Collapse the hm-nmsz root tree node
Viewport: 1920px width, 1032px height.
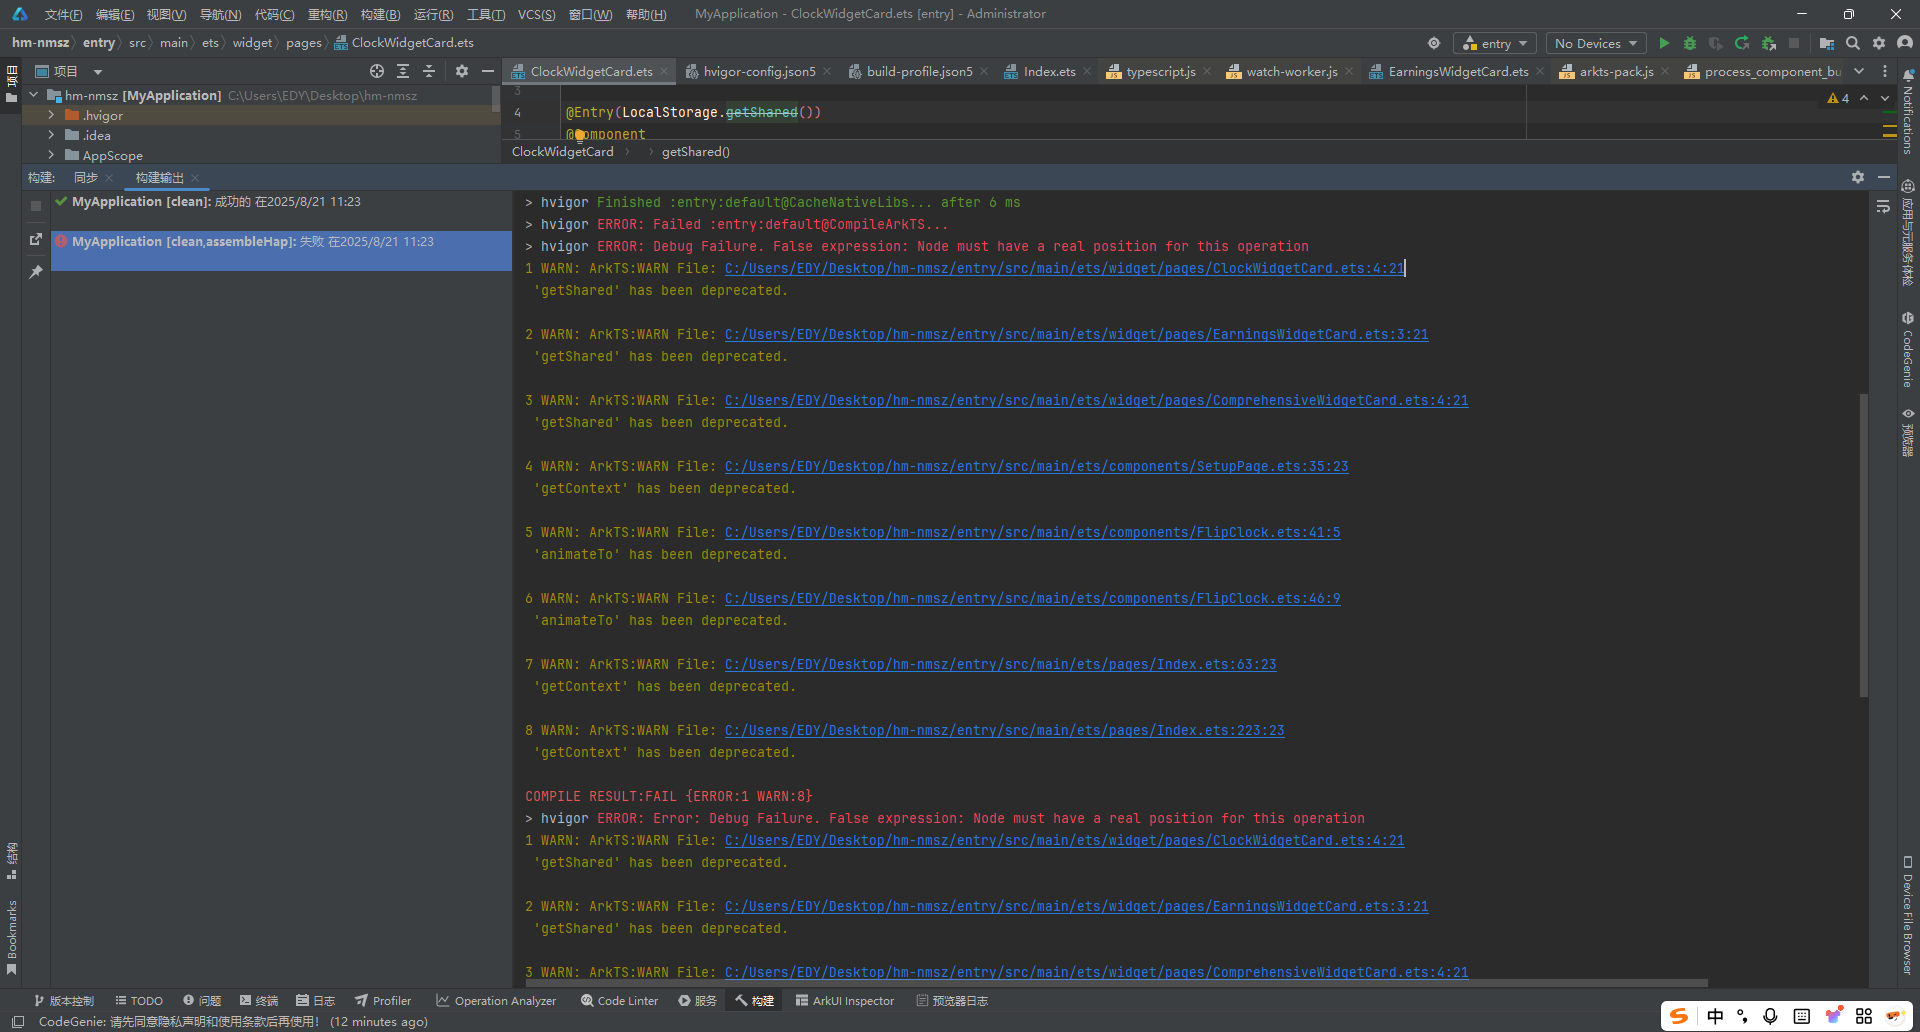[x=34, y=95]
